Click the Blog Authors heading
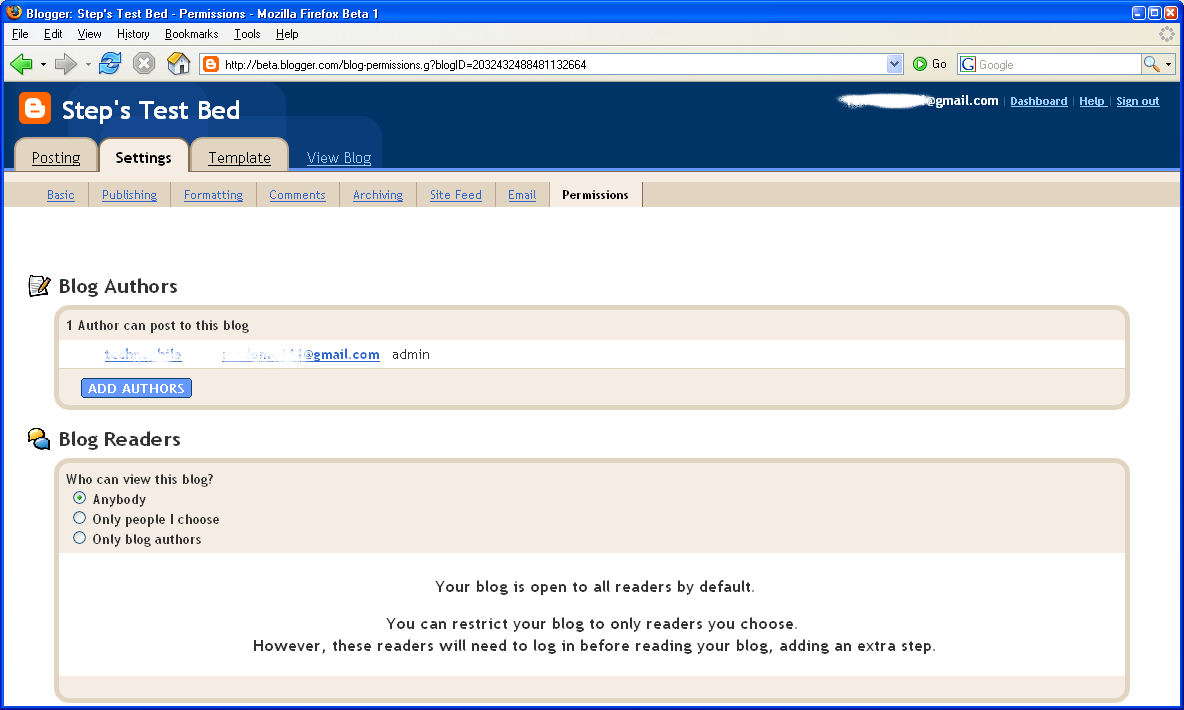The image size is (1184, 710). (x=118, y=286)
